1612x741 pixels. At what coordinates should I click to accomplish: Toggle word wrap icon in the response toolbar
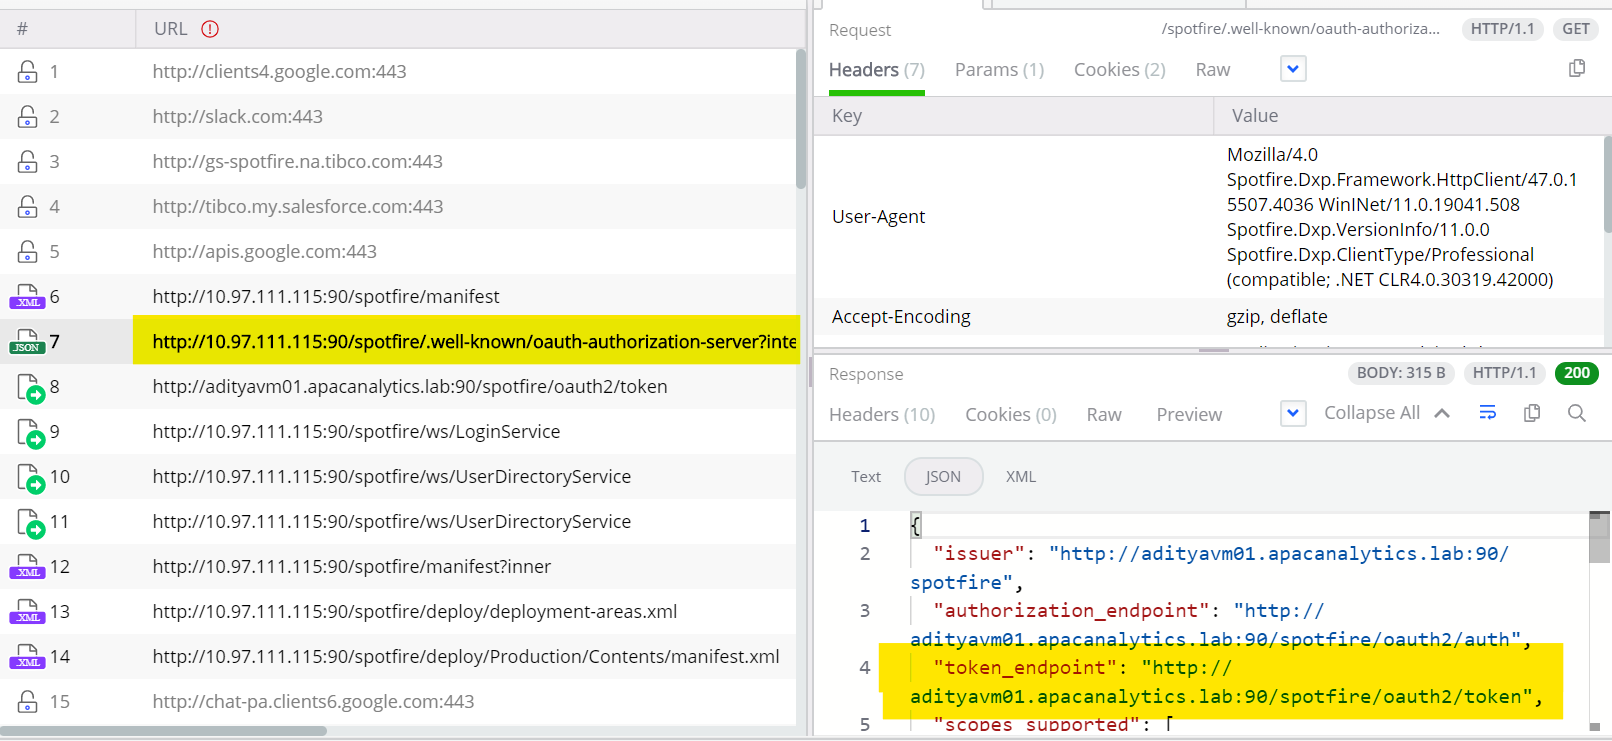pos(1488,413)
